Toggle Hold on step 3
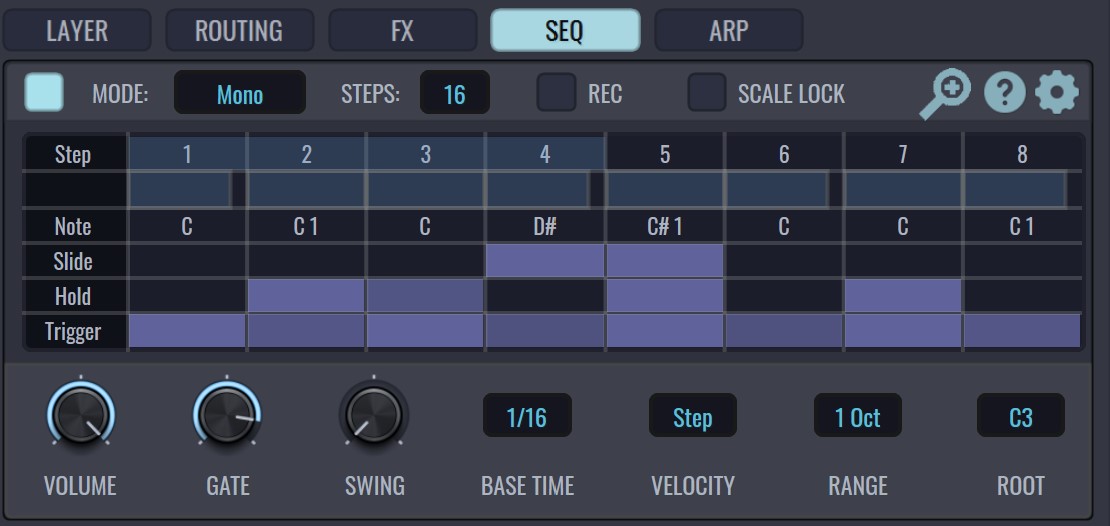 coord(425,296)
